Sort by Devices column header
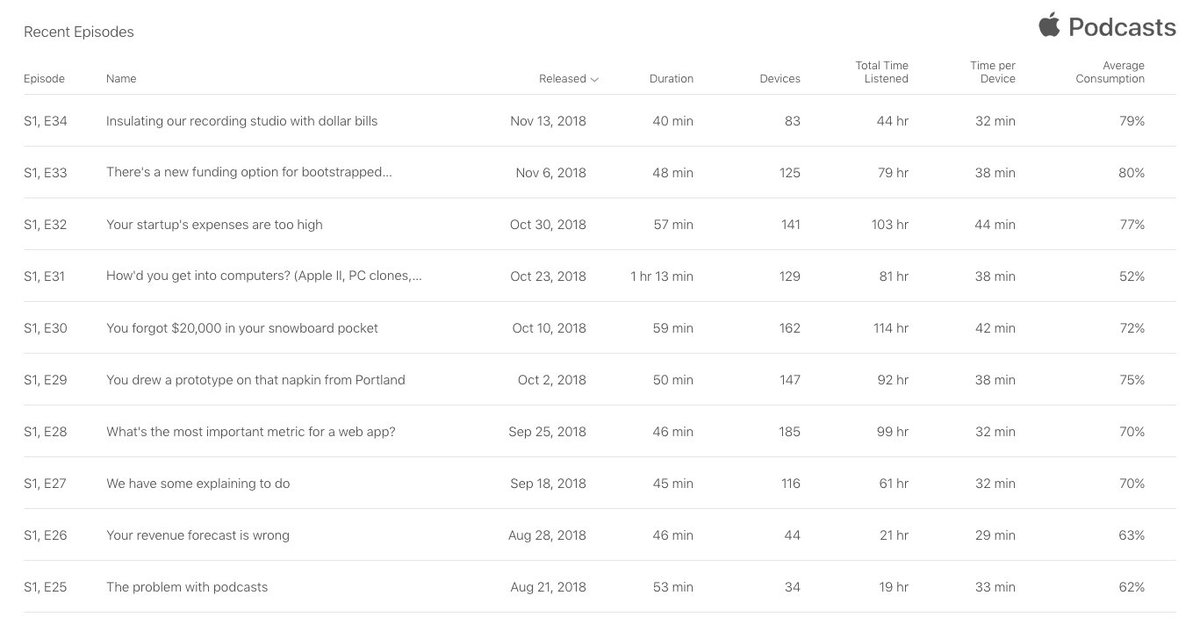The image size is (1200, 624). pos(780,79)
